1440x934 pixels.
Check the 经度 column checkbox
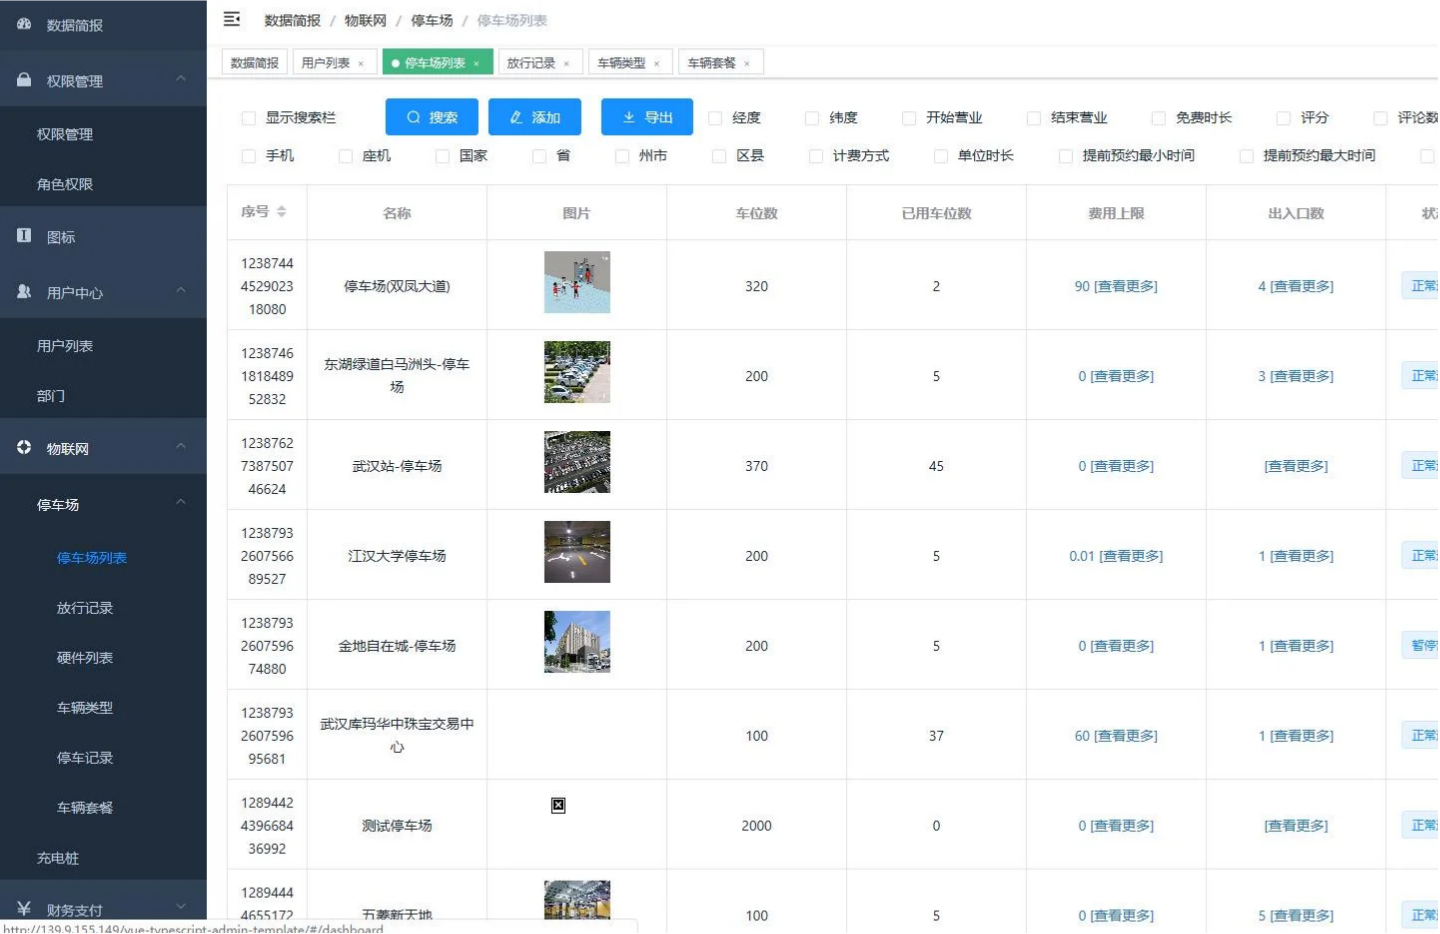(716, 117)
